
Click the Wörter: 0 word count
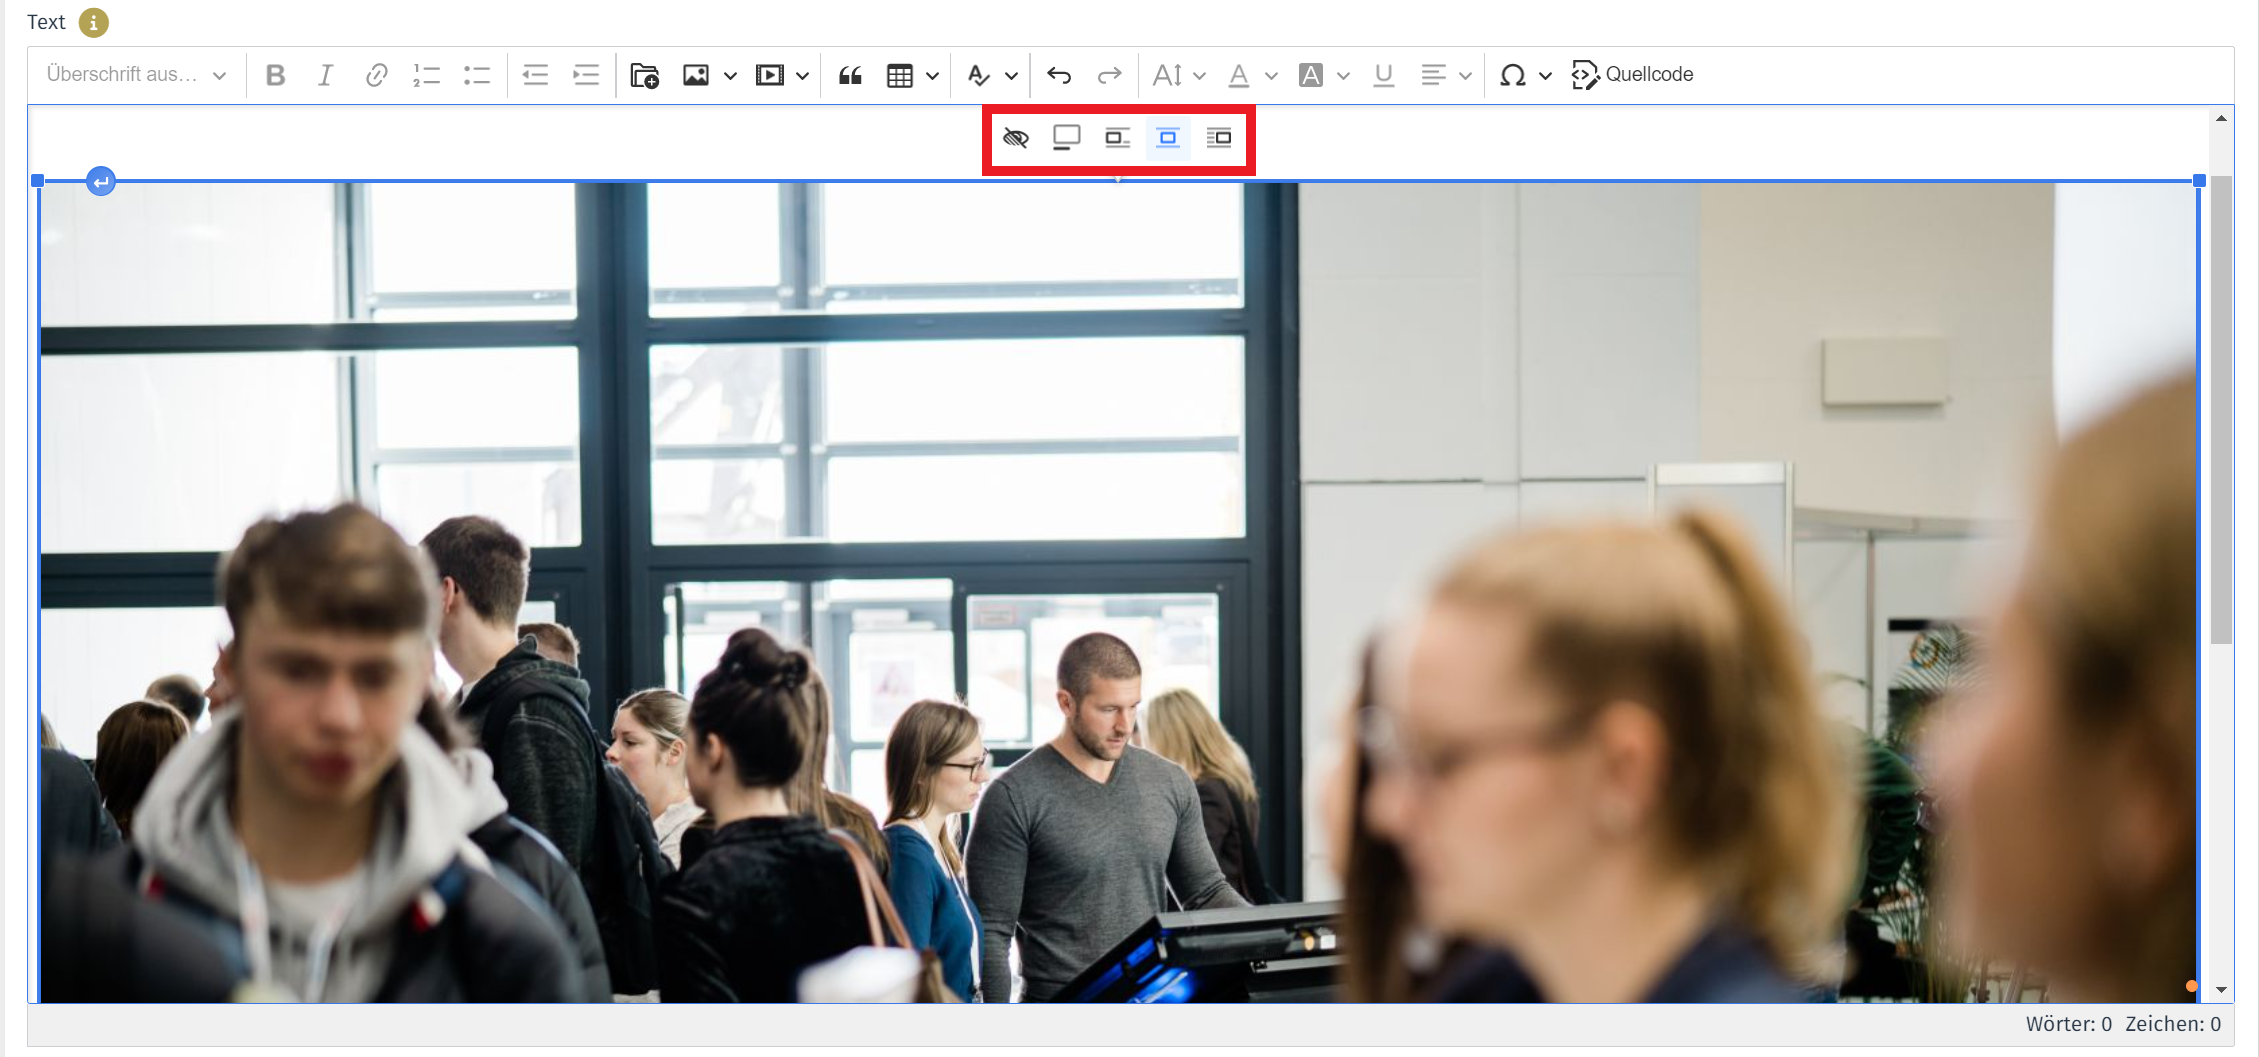pyautogui.click(x=2068, y=1024)
